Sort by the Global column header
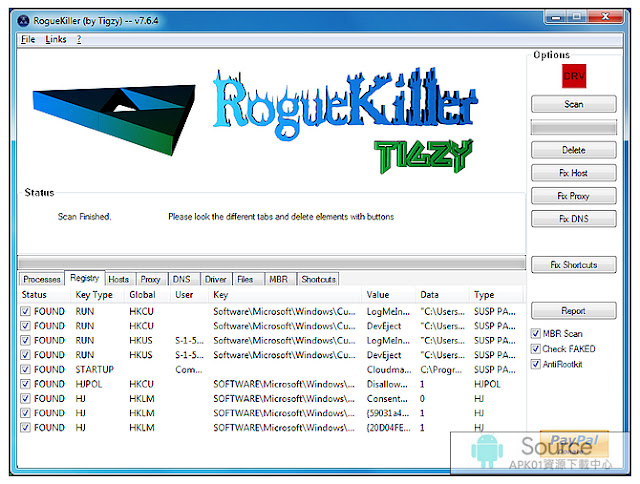The width and height of the screenshot is (640, 484). [x=148, y=295]
